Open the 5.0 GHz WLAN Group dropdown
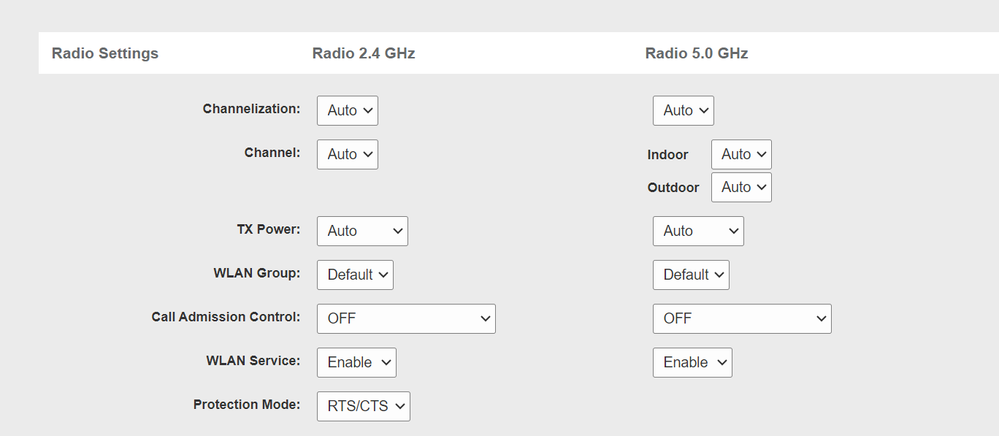The image size is (999, 436). 691,275
